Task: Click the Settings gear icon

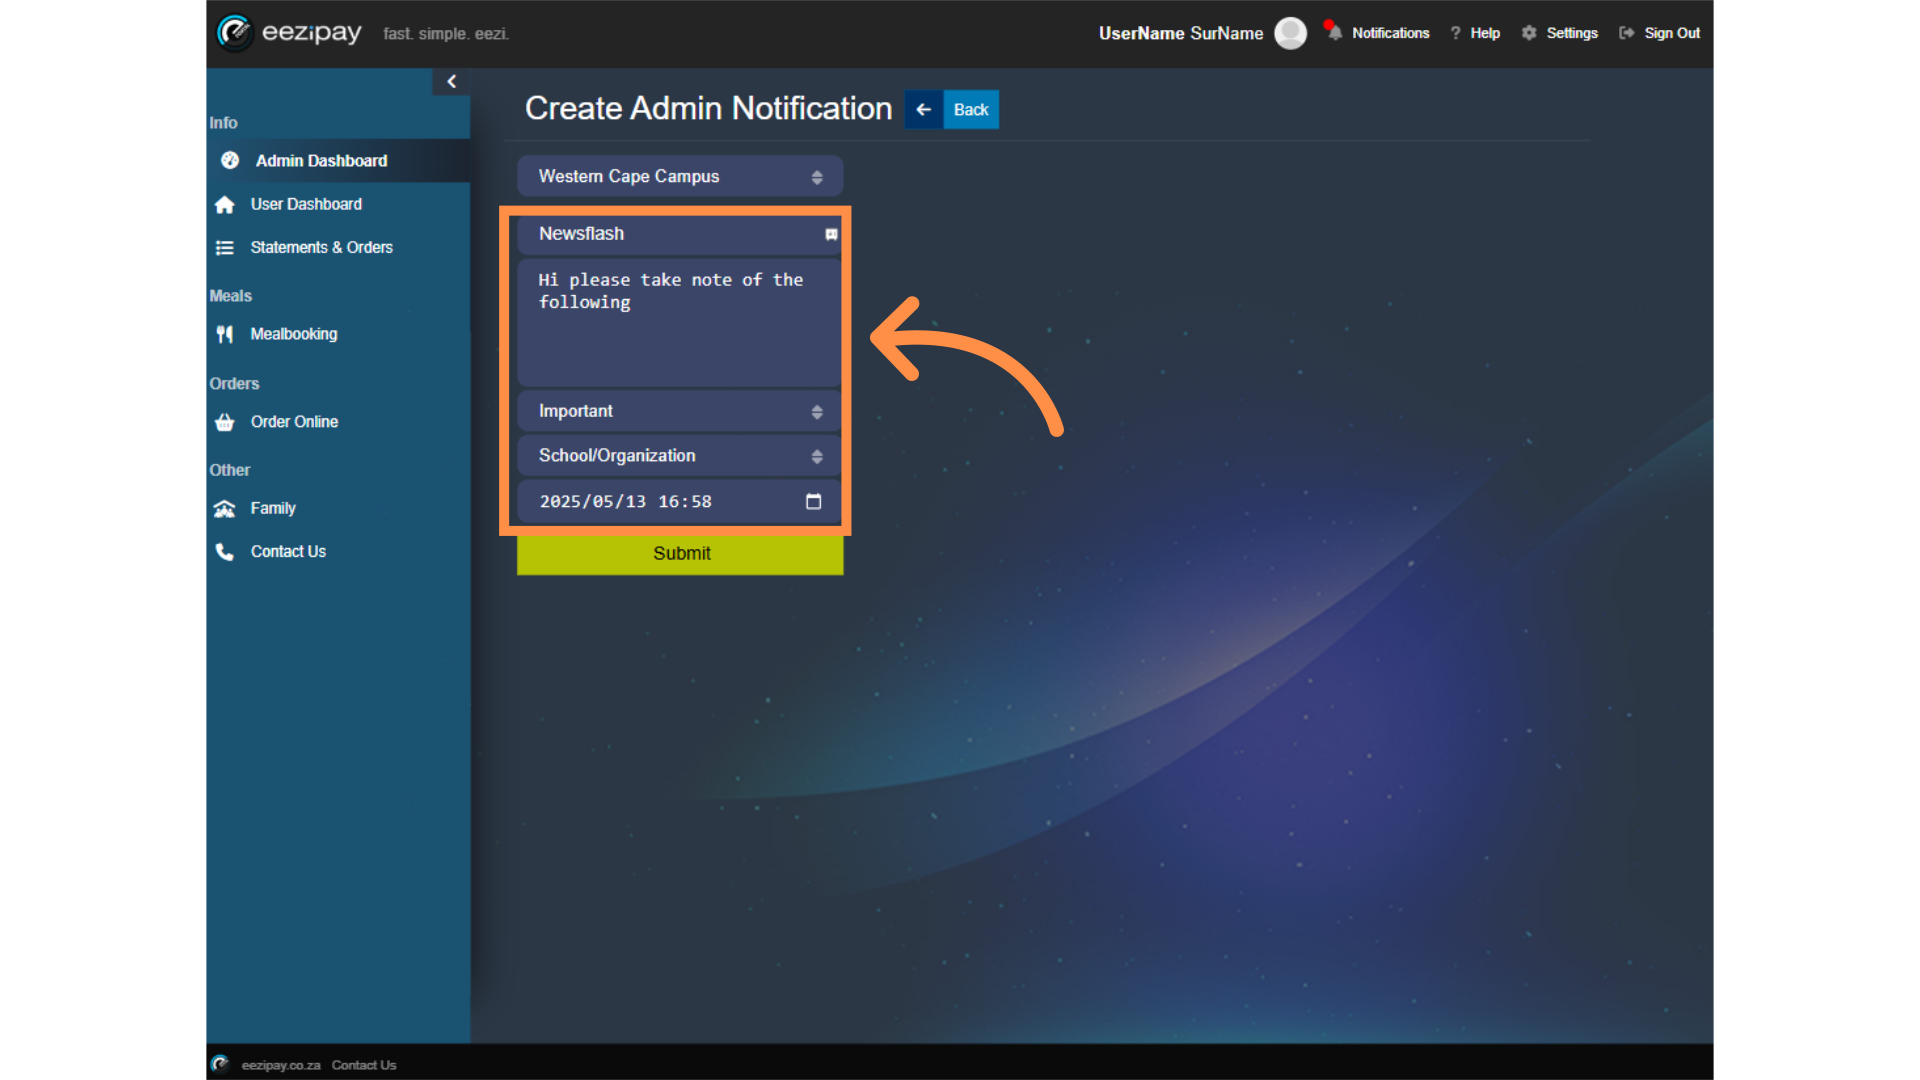Action: (x=1529, y=33)
